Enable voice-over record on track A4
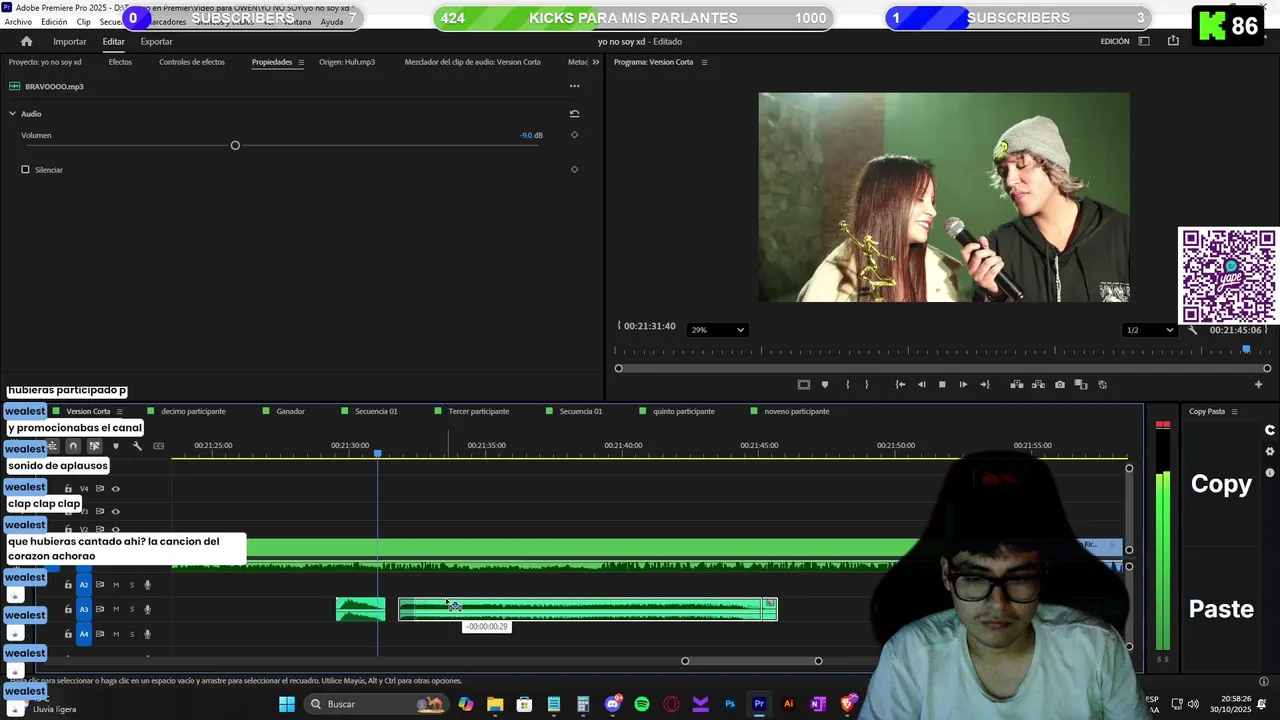Screen dimensions: 1280x720 click(x=147, y=634)
